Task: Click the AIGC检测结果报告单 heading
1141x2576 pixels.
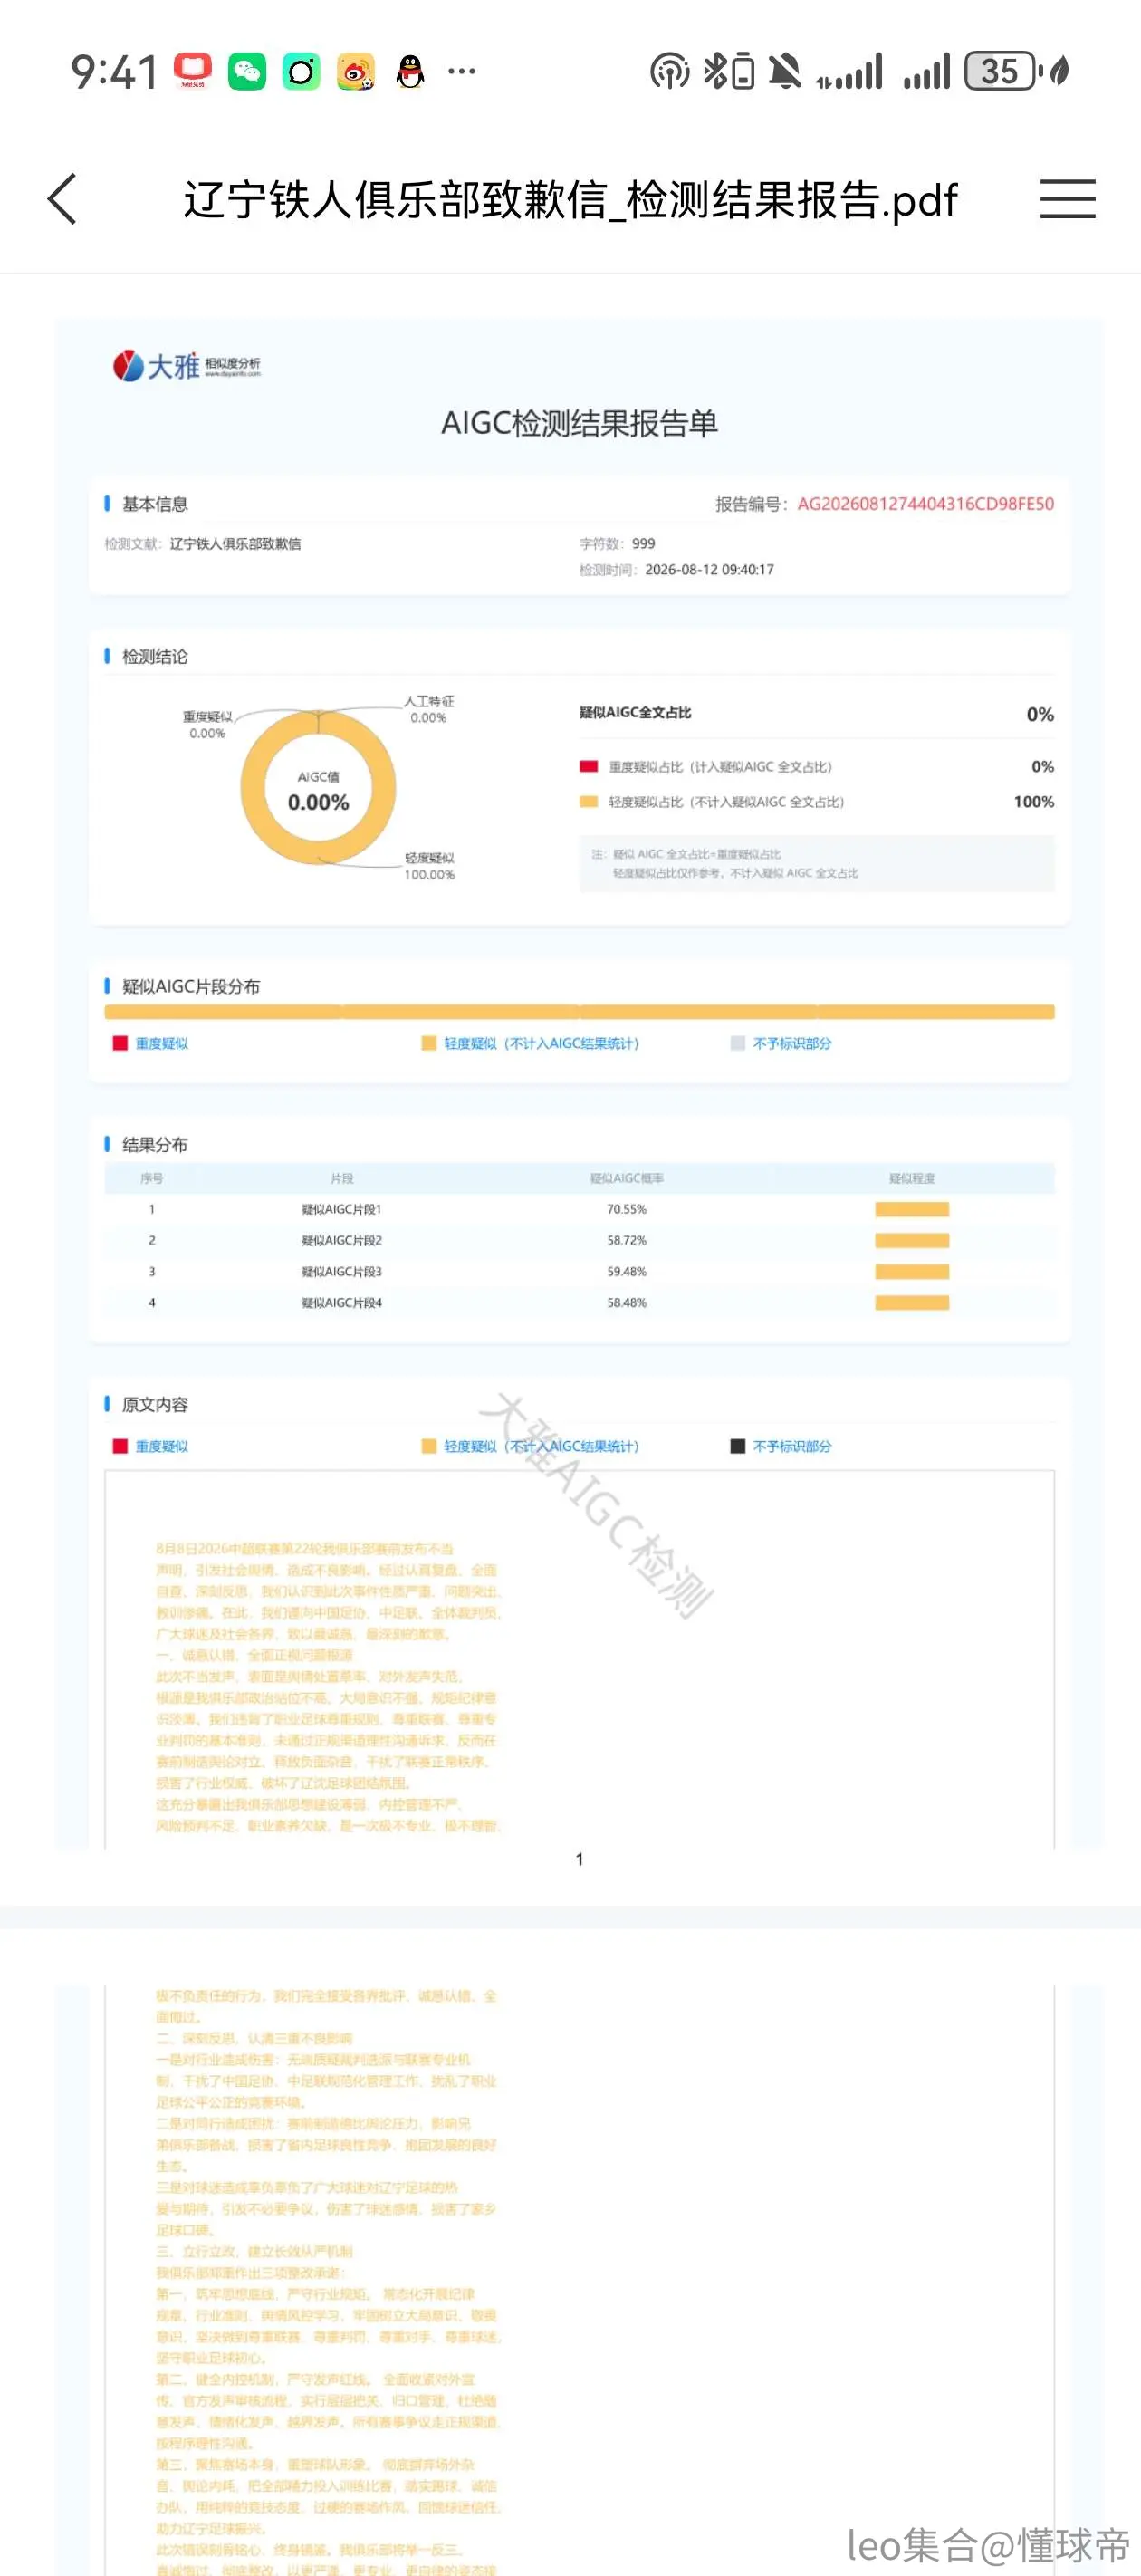Action: 579,423
